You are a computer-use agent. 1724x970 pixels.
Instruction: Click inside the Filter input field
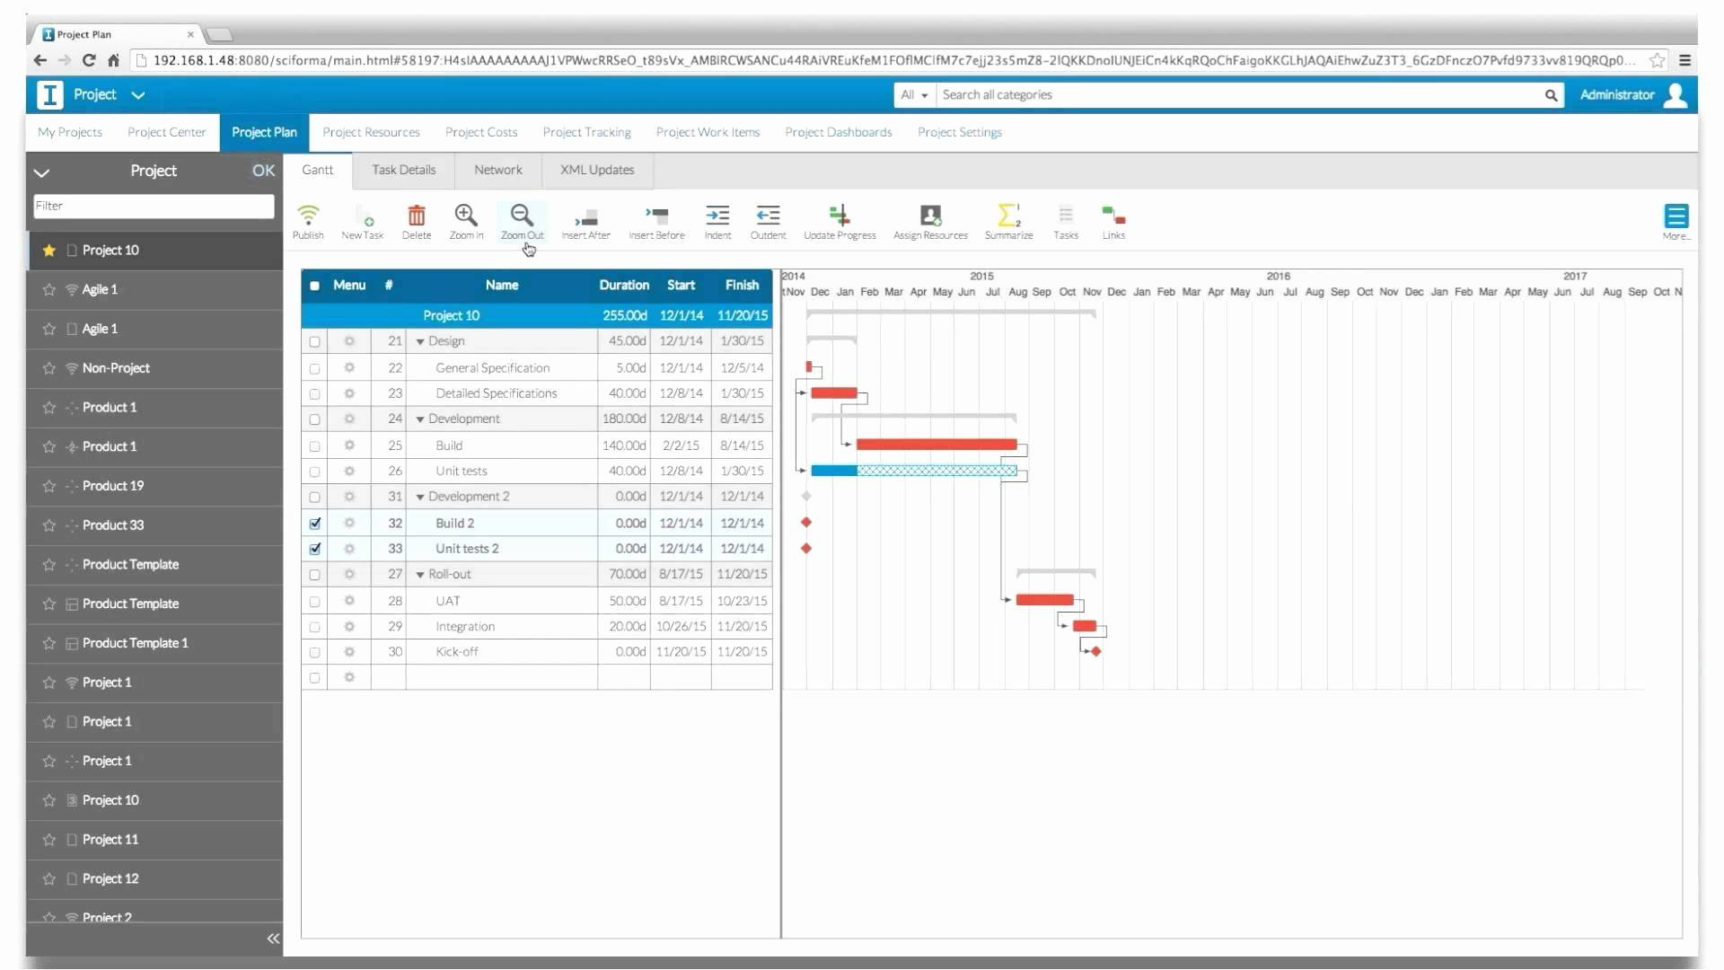153,206
